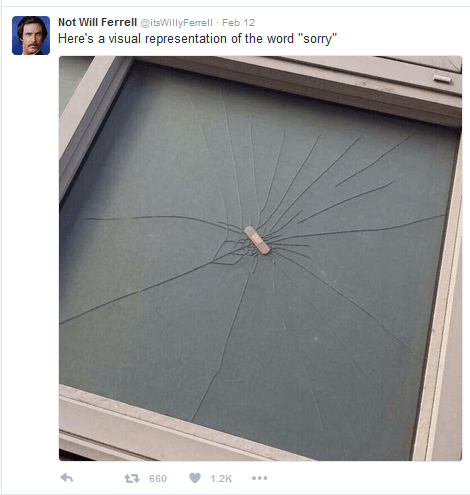Visit the @itsWillyFerrell handle link

tap(176, 23)
